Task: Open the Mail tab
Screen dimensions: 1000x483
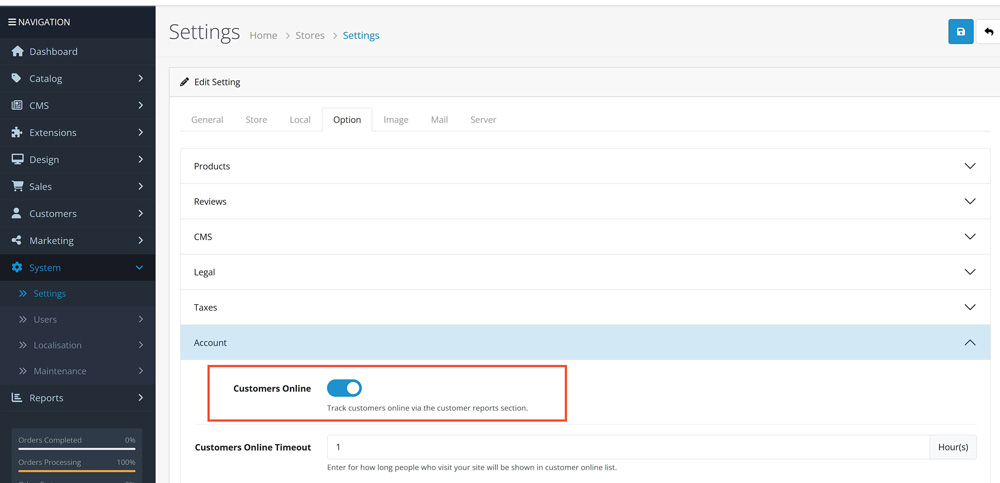Action: (x=439, y=120)
